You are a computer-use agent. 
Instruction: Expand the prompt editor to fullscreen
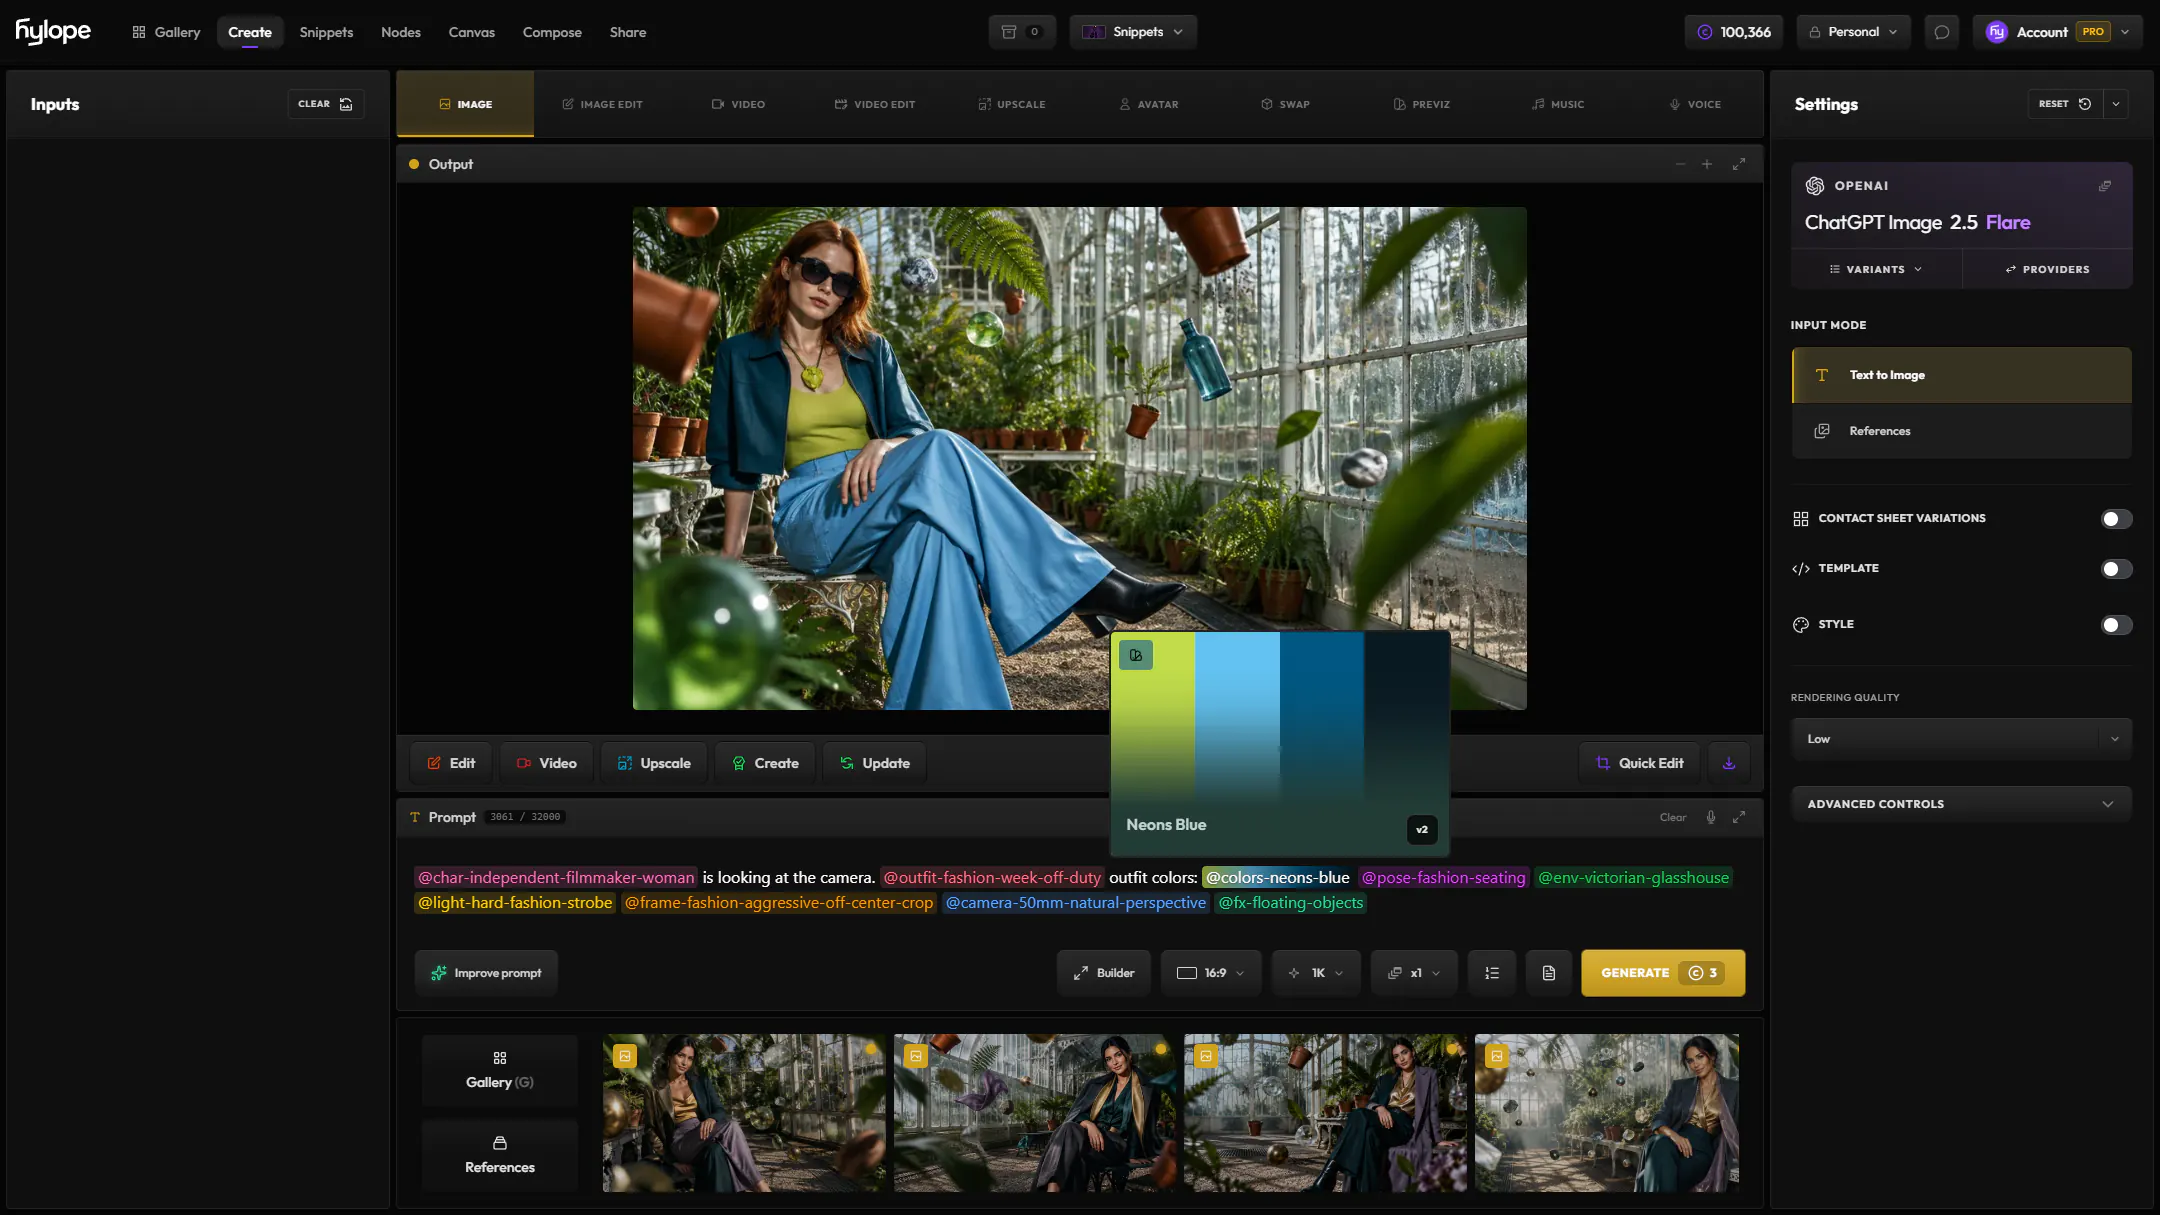(1739, 817)
